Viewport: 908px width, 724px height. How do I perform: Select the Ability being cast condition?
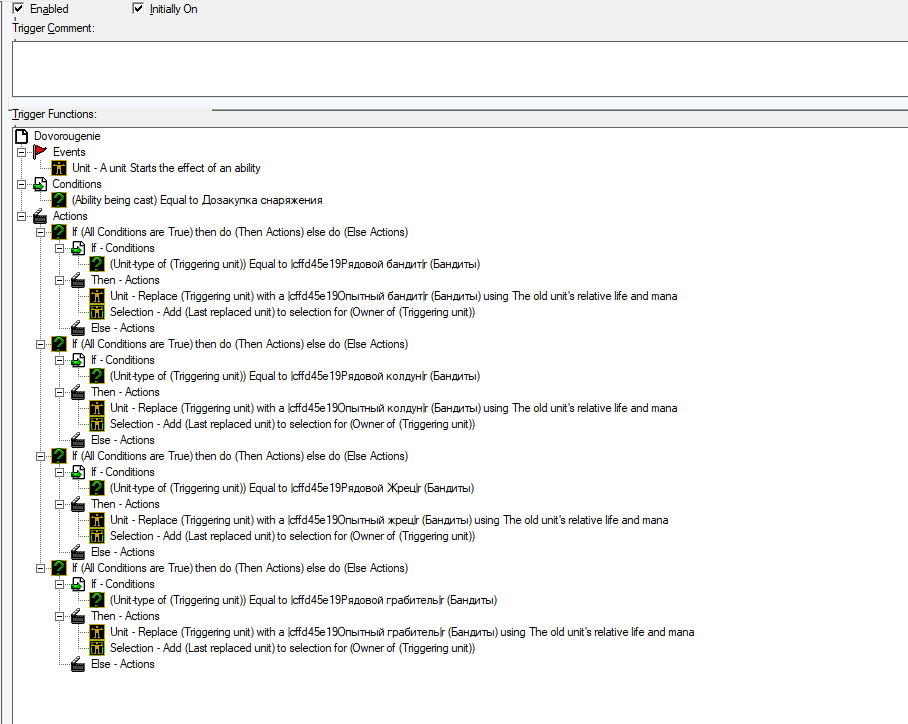pyautogui.click(x=197, y=200)
